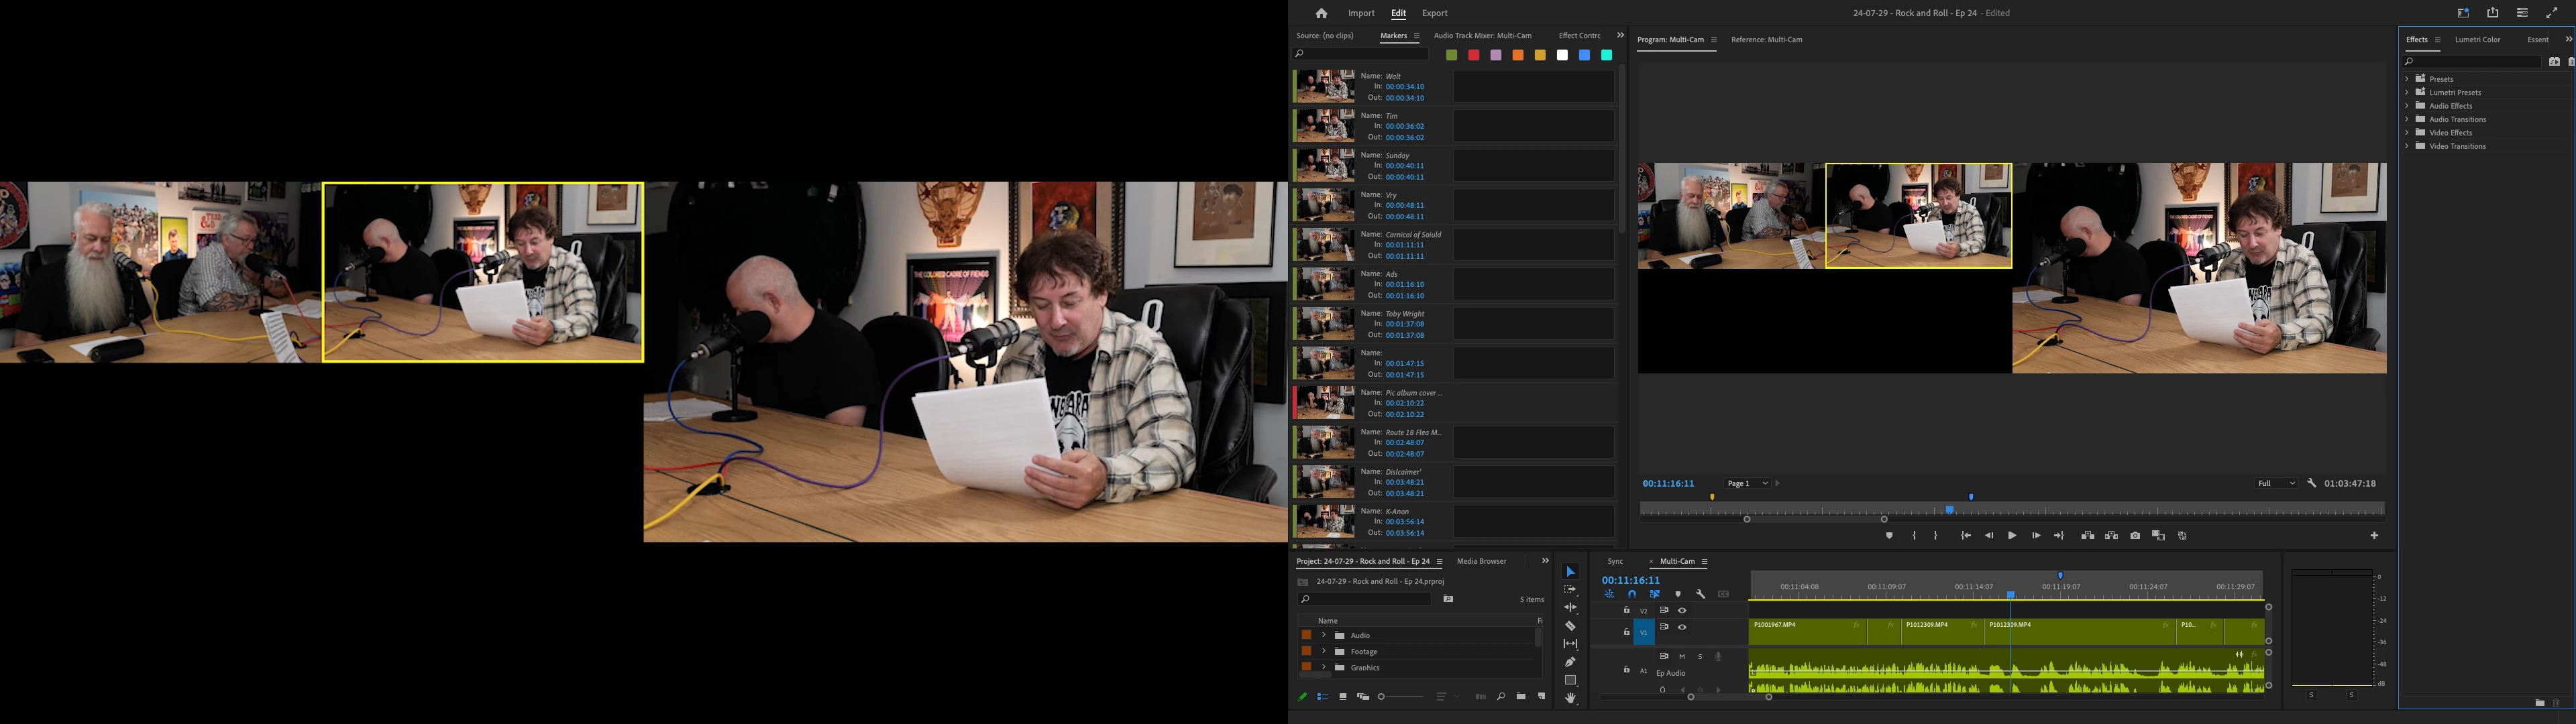The image size is (2576, 724).
Task: Switch to the Media Browser tab
Action: point(1481,561)
